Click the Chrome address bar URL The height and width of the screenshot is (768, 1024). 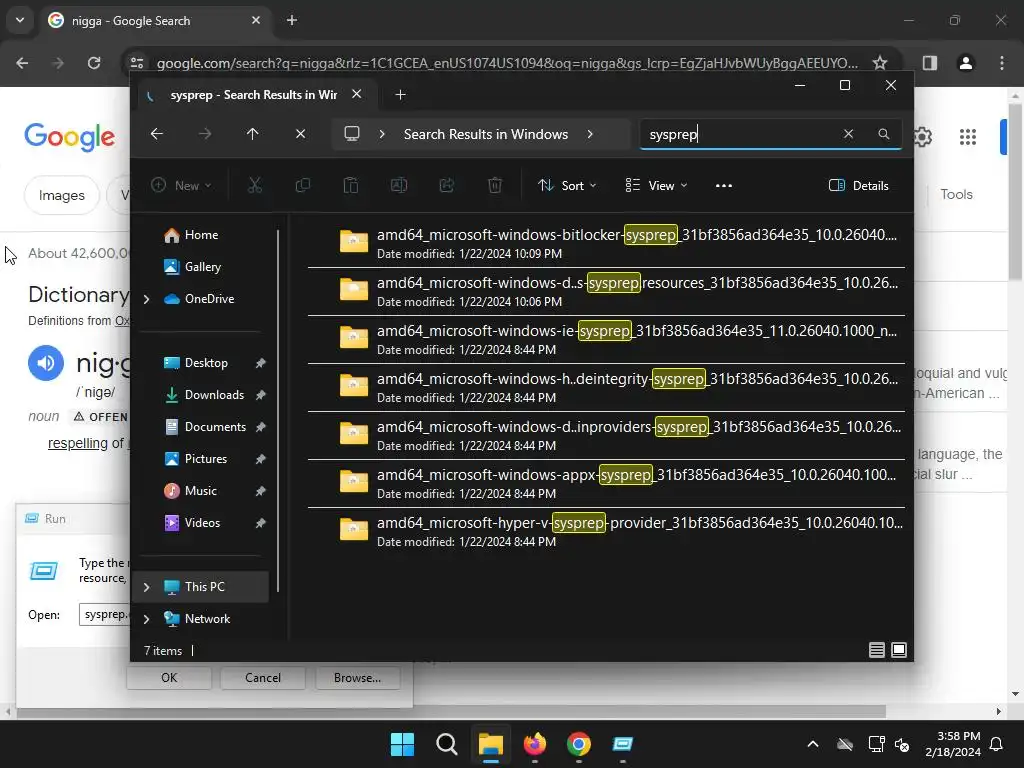pyautogui.click(x=507, y=63)
